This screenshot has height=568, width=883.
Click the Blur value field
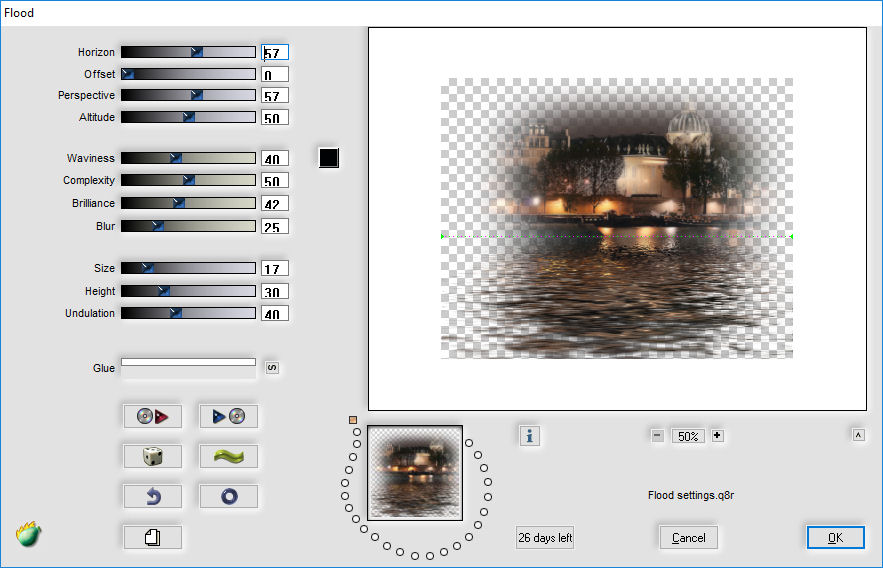click(275, 226)
